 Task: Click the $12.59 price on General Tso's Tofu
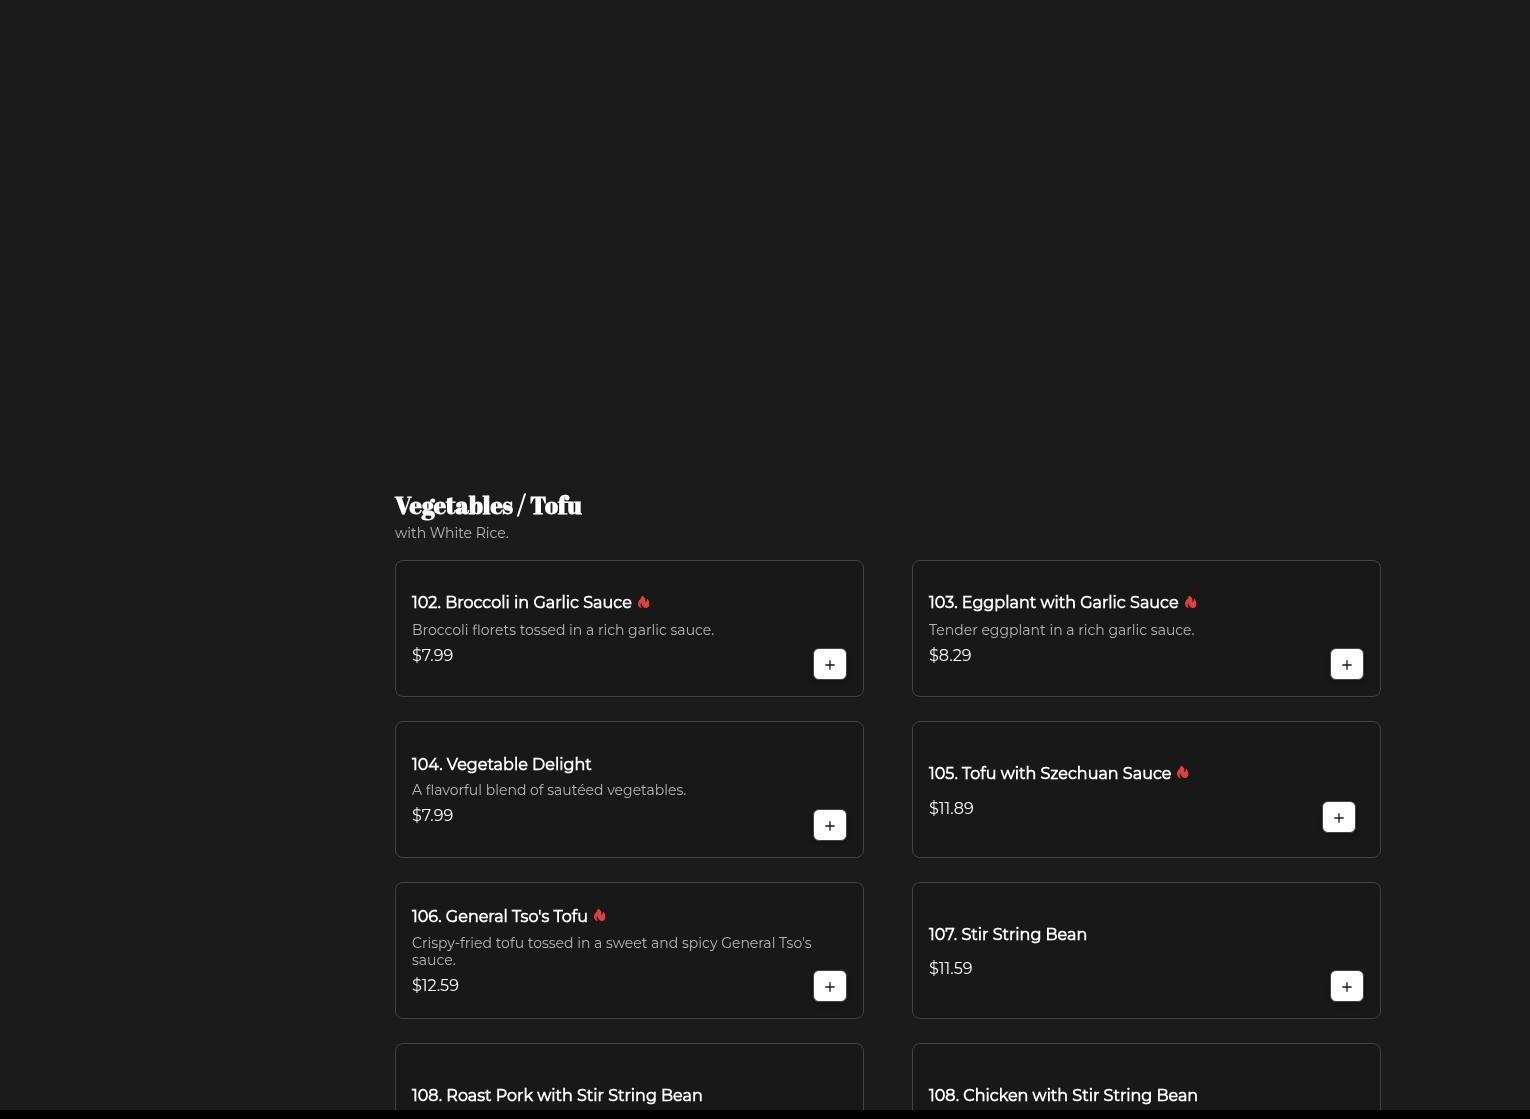(x=435, y=986)
